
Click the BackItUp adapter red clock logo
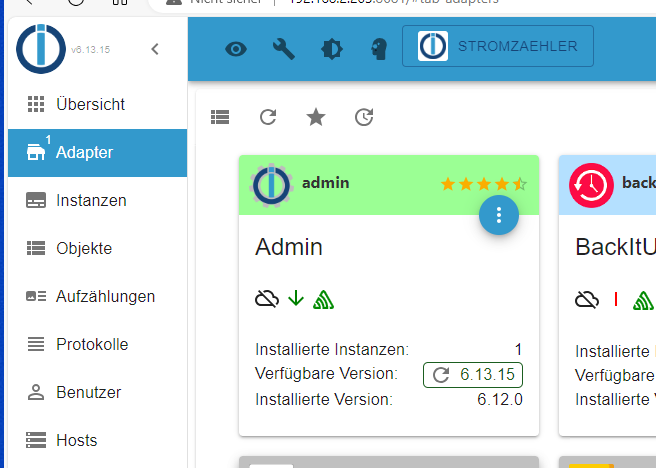(x=591, y=185)
